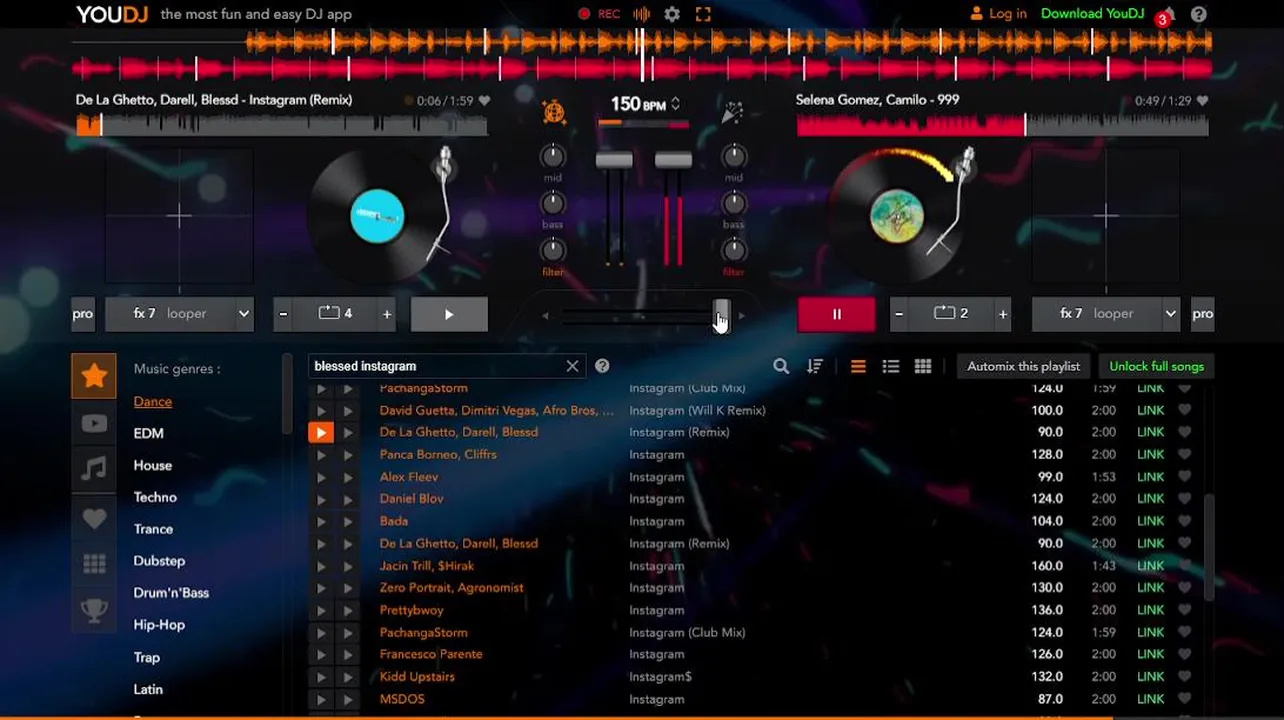Click the metronome sync icon left of BPM
This screenshot has width=1284, height=720.
(553, 112)
